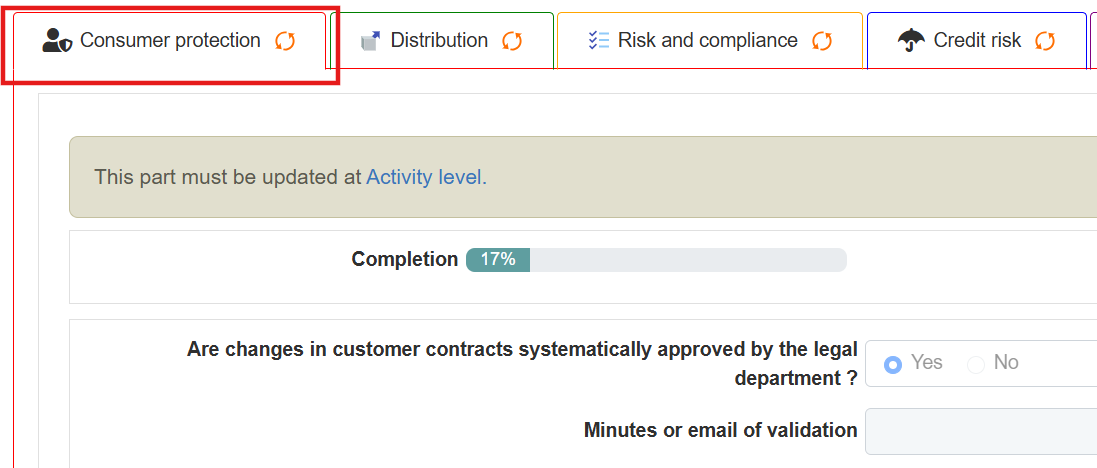
Task: Go to the Risk and compliance tab
Action: tap(708, 41)
